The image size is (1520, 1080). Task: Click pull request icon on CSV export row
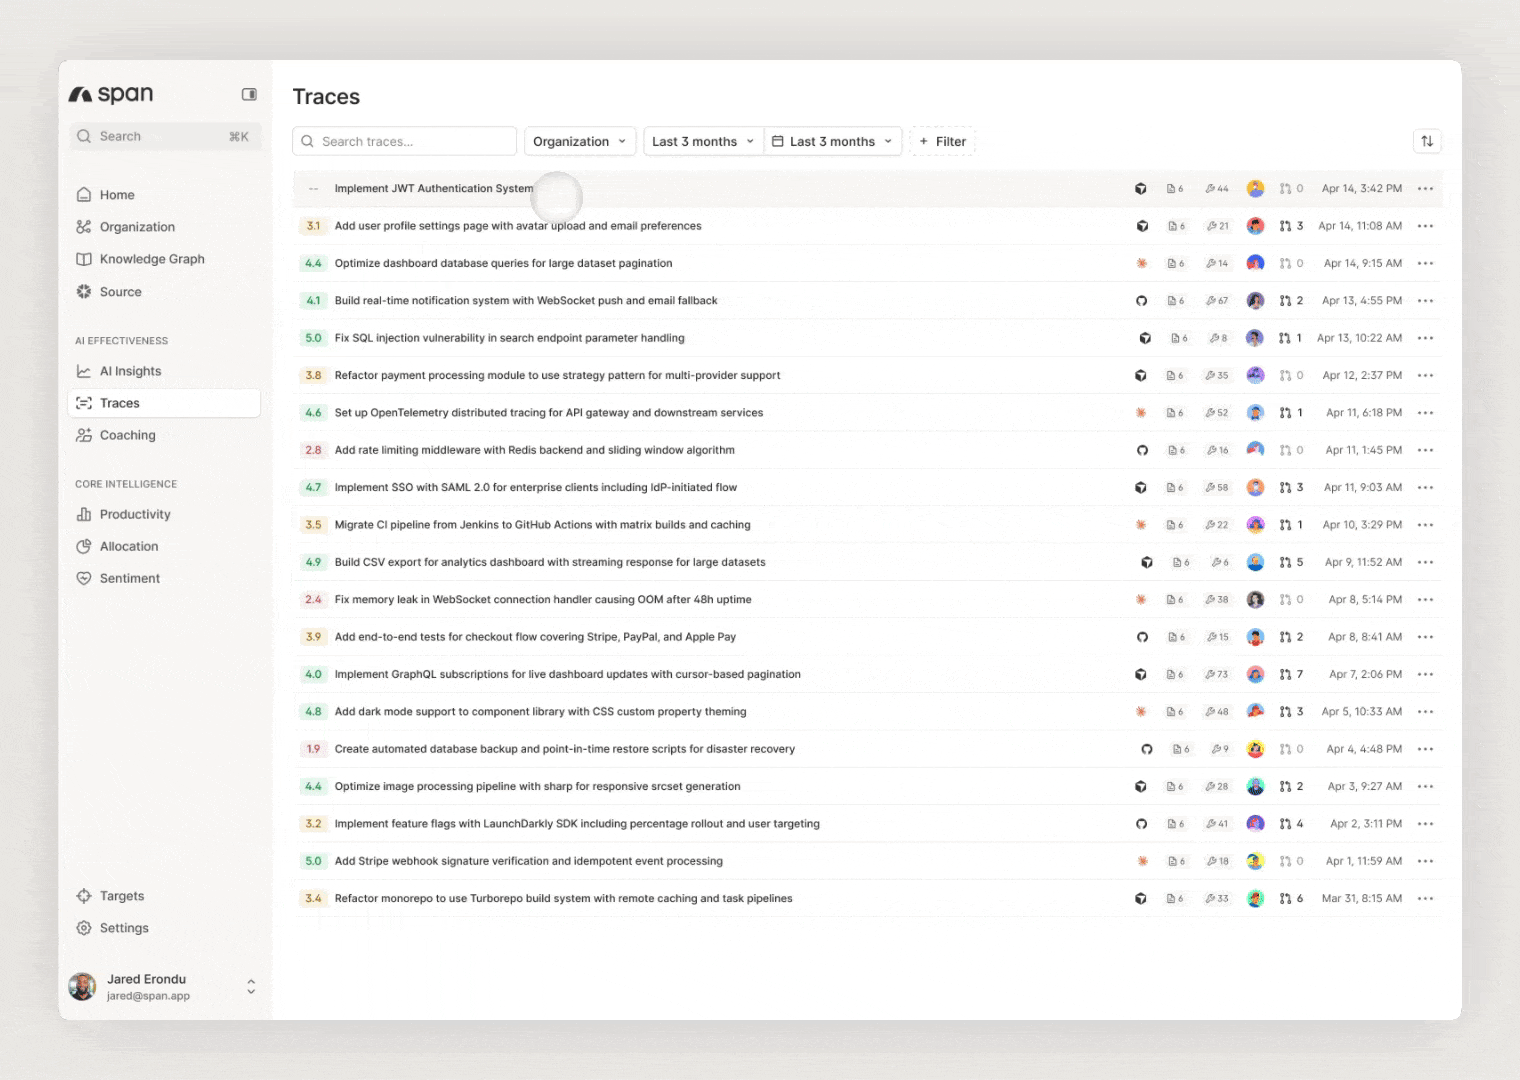point(1285,562)
